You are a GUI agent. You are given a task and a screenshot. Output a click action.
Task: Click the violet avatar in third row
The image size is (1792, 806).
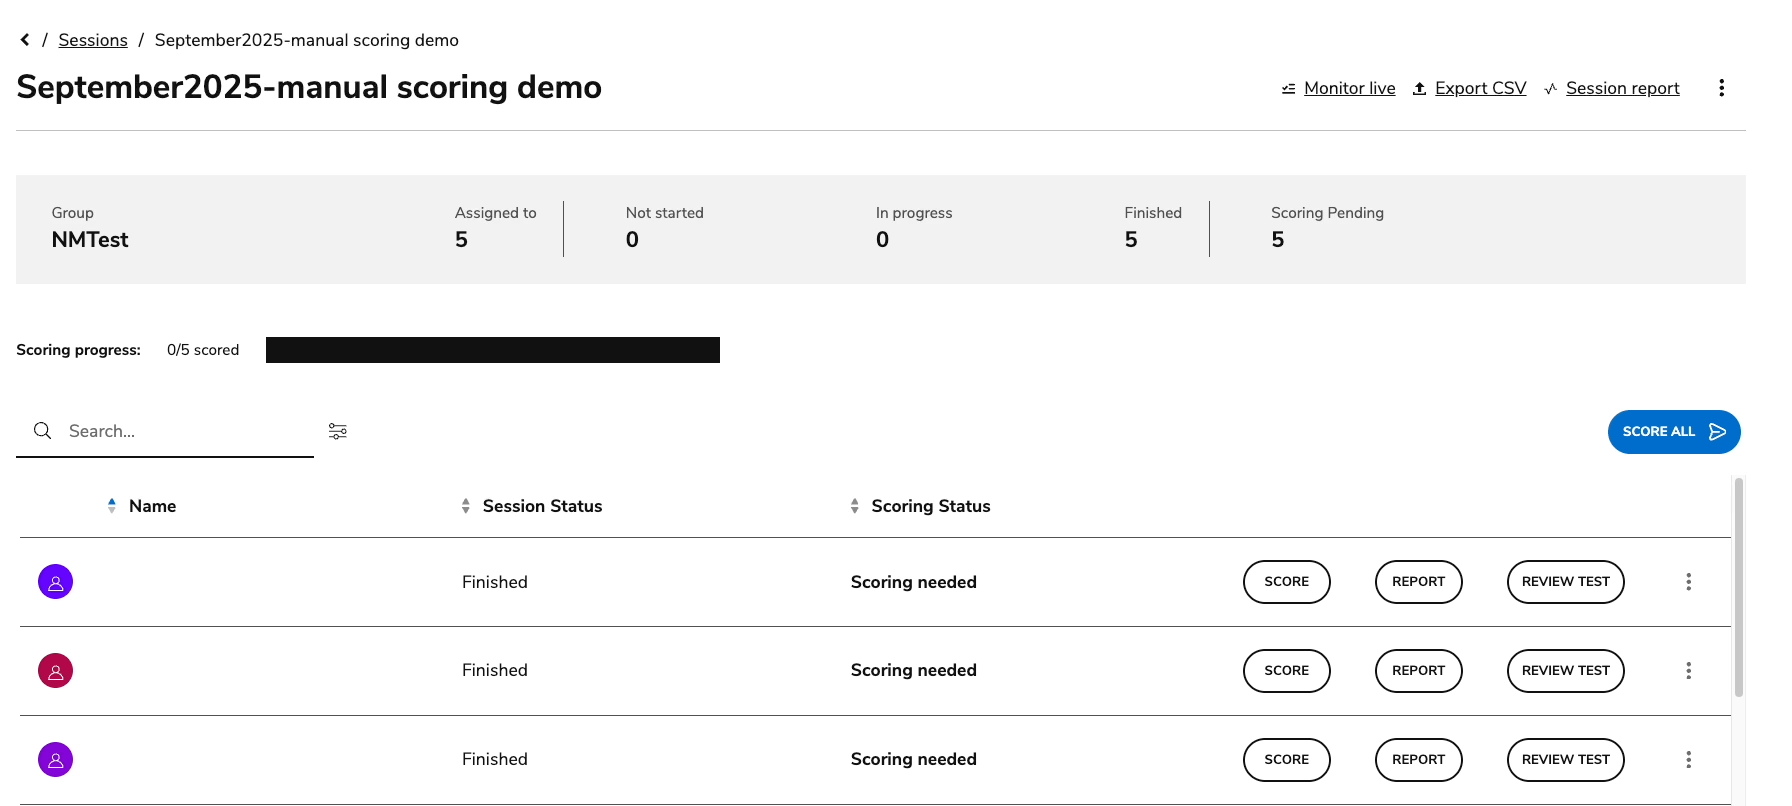tap(56, 760)
